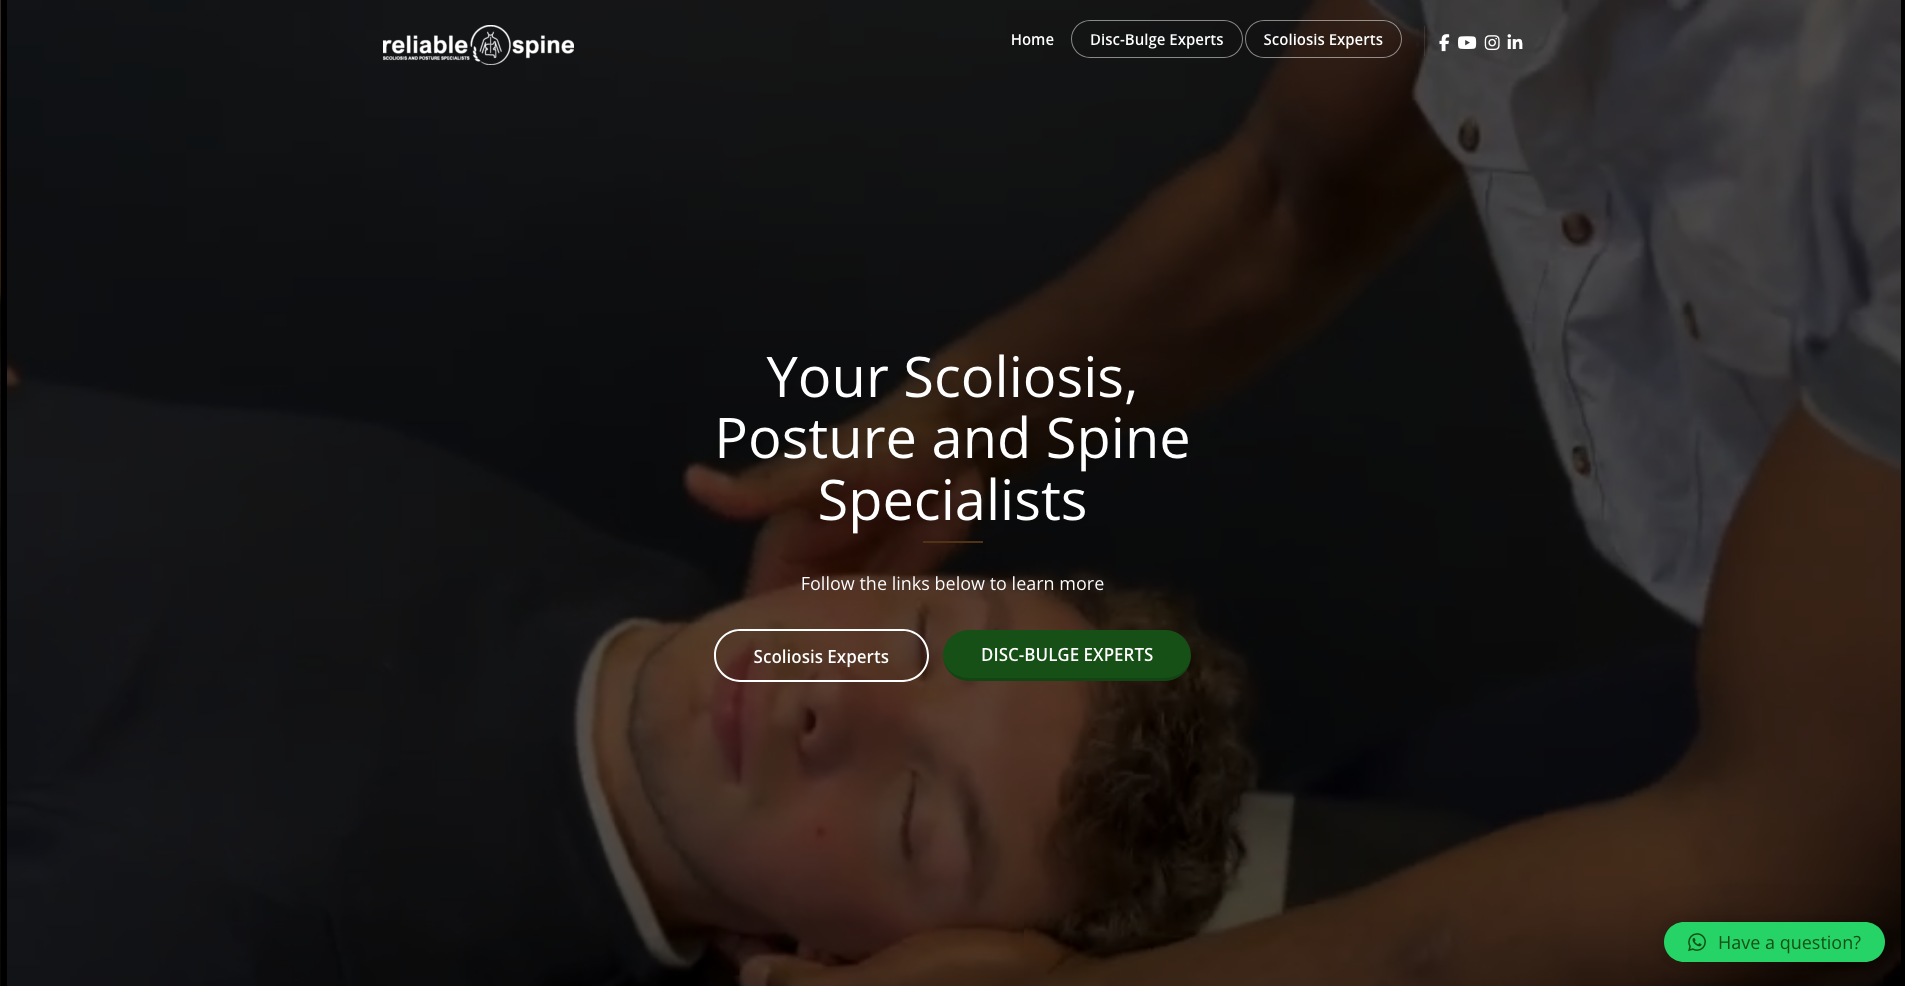The height and width of the screenshot is (986, 1905).
Task: Click the small divider line under heading
Action: [x=952, y=541]
